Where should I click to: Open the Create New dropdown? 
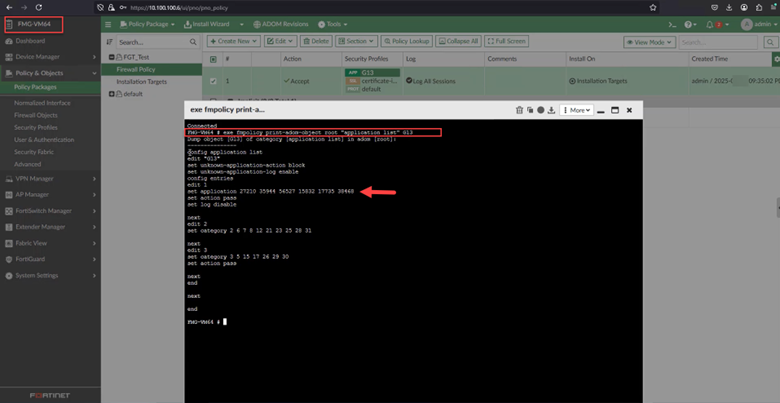(x=233, y=41)
